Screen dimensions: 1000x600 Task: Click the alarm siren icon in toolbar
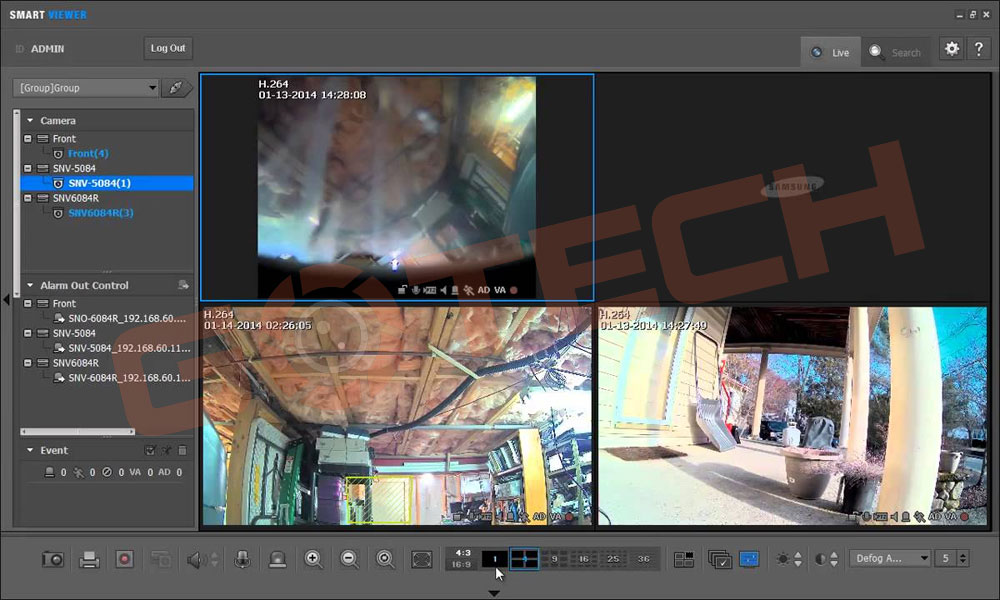pos(277,559)
